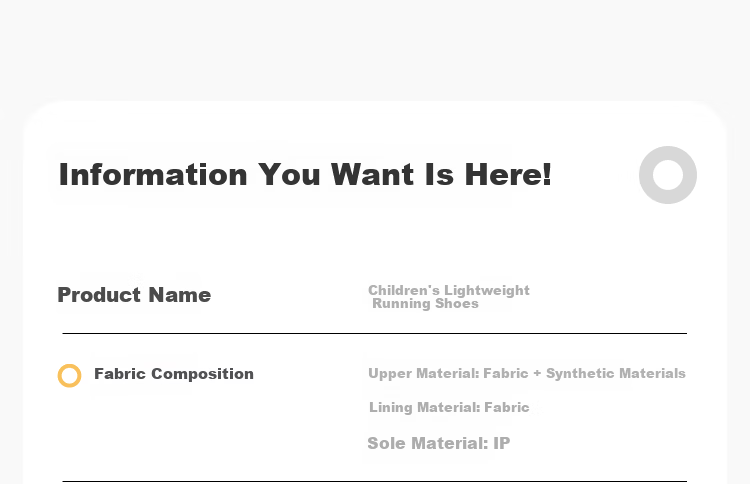Click the word 'Want' in the heading

click(372, 175)
